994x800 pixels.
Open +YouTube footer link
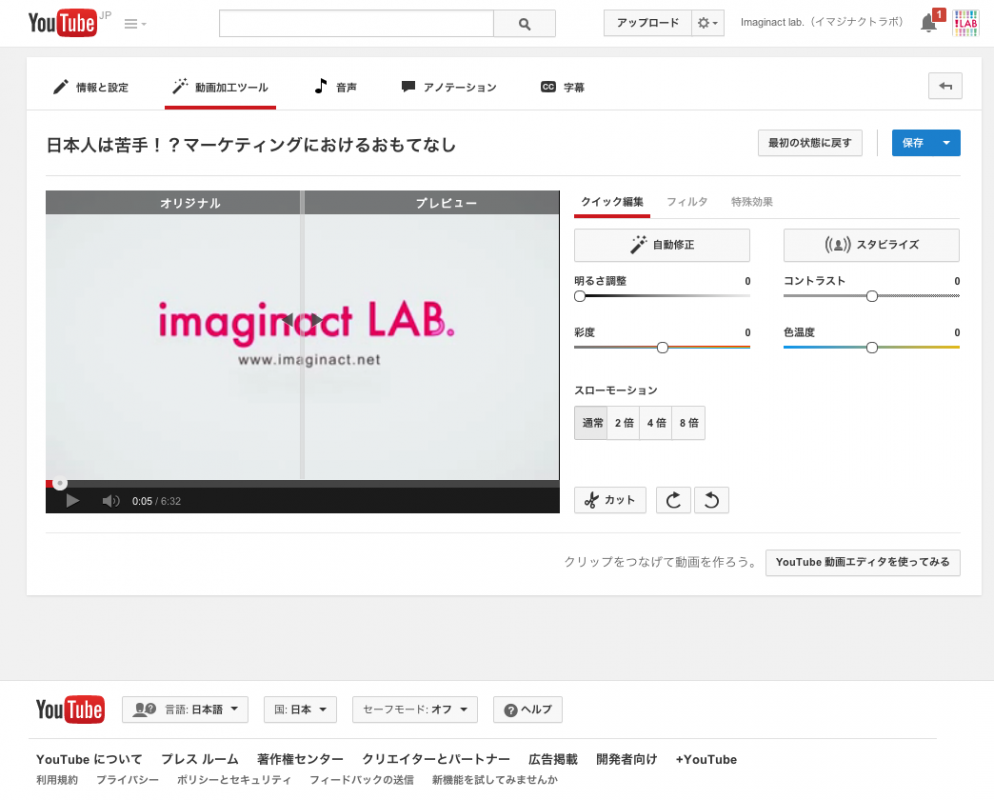(706, 759)
